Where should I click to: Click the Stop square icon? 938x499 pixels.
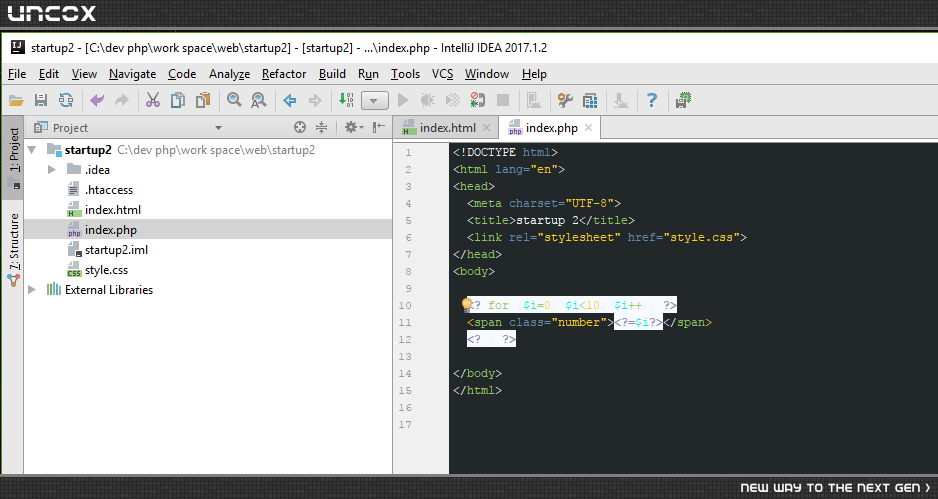coord(503,101)
